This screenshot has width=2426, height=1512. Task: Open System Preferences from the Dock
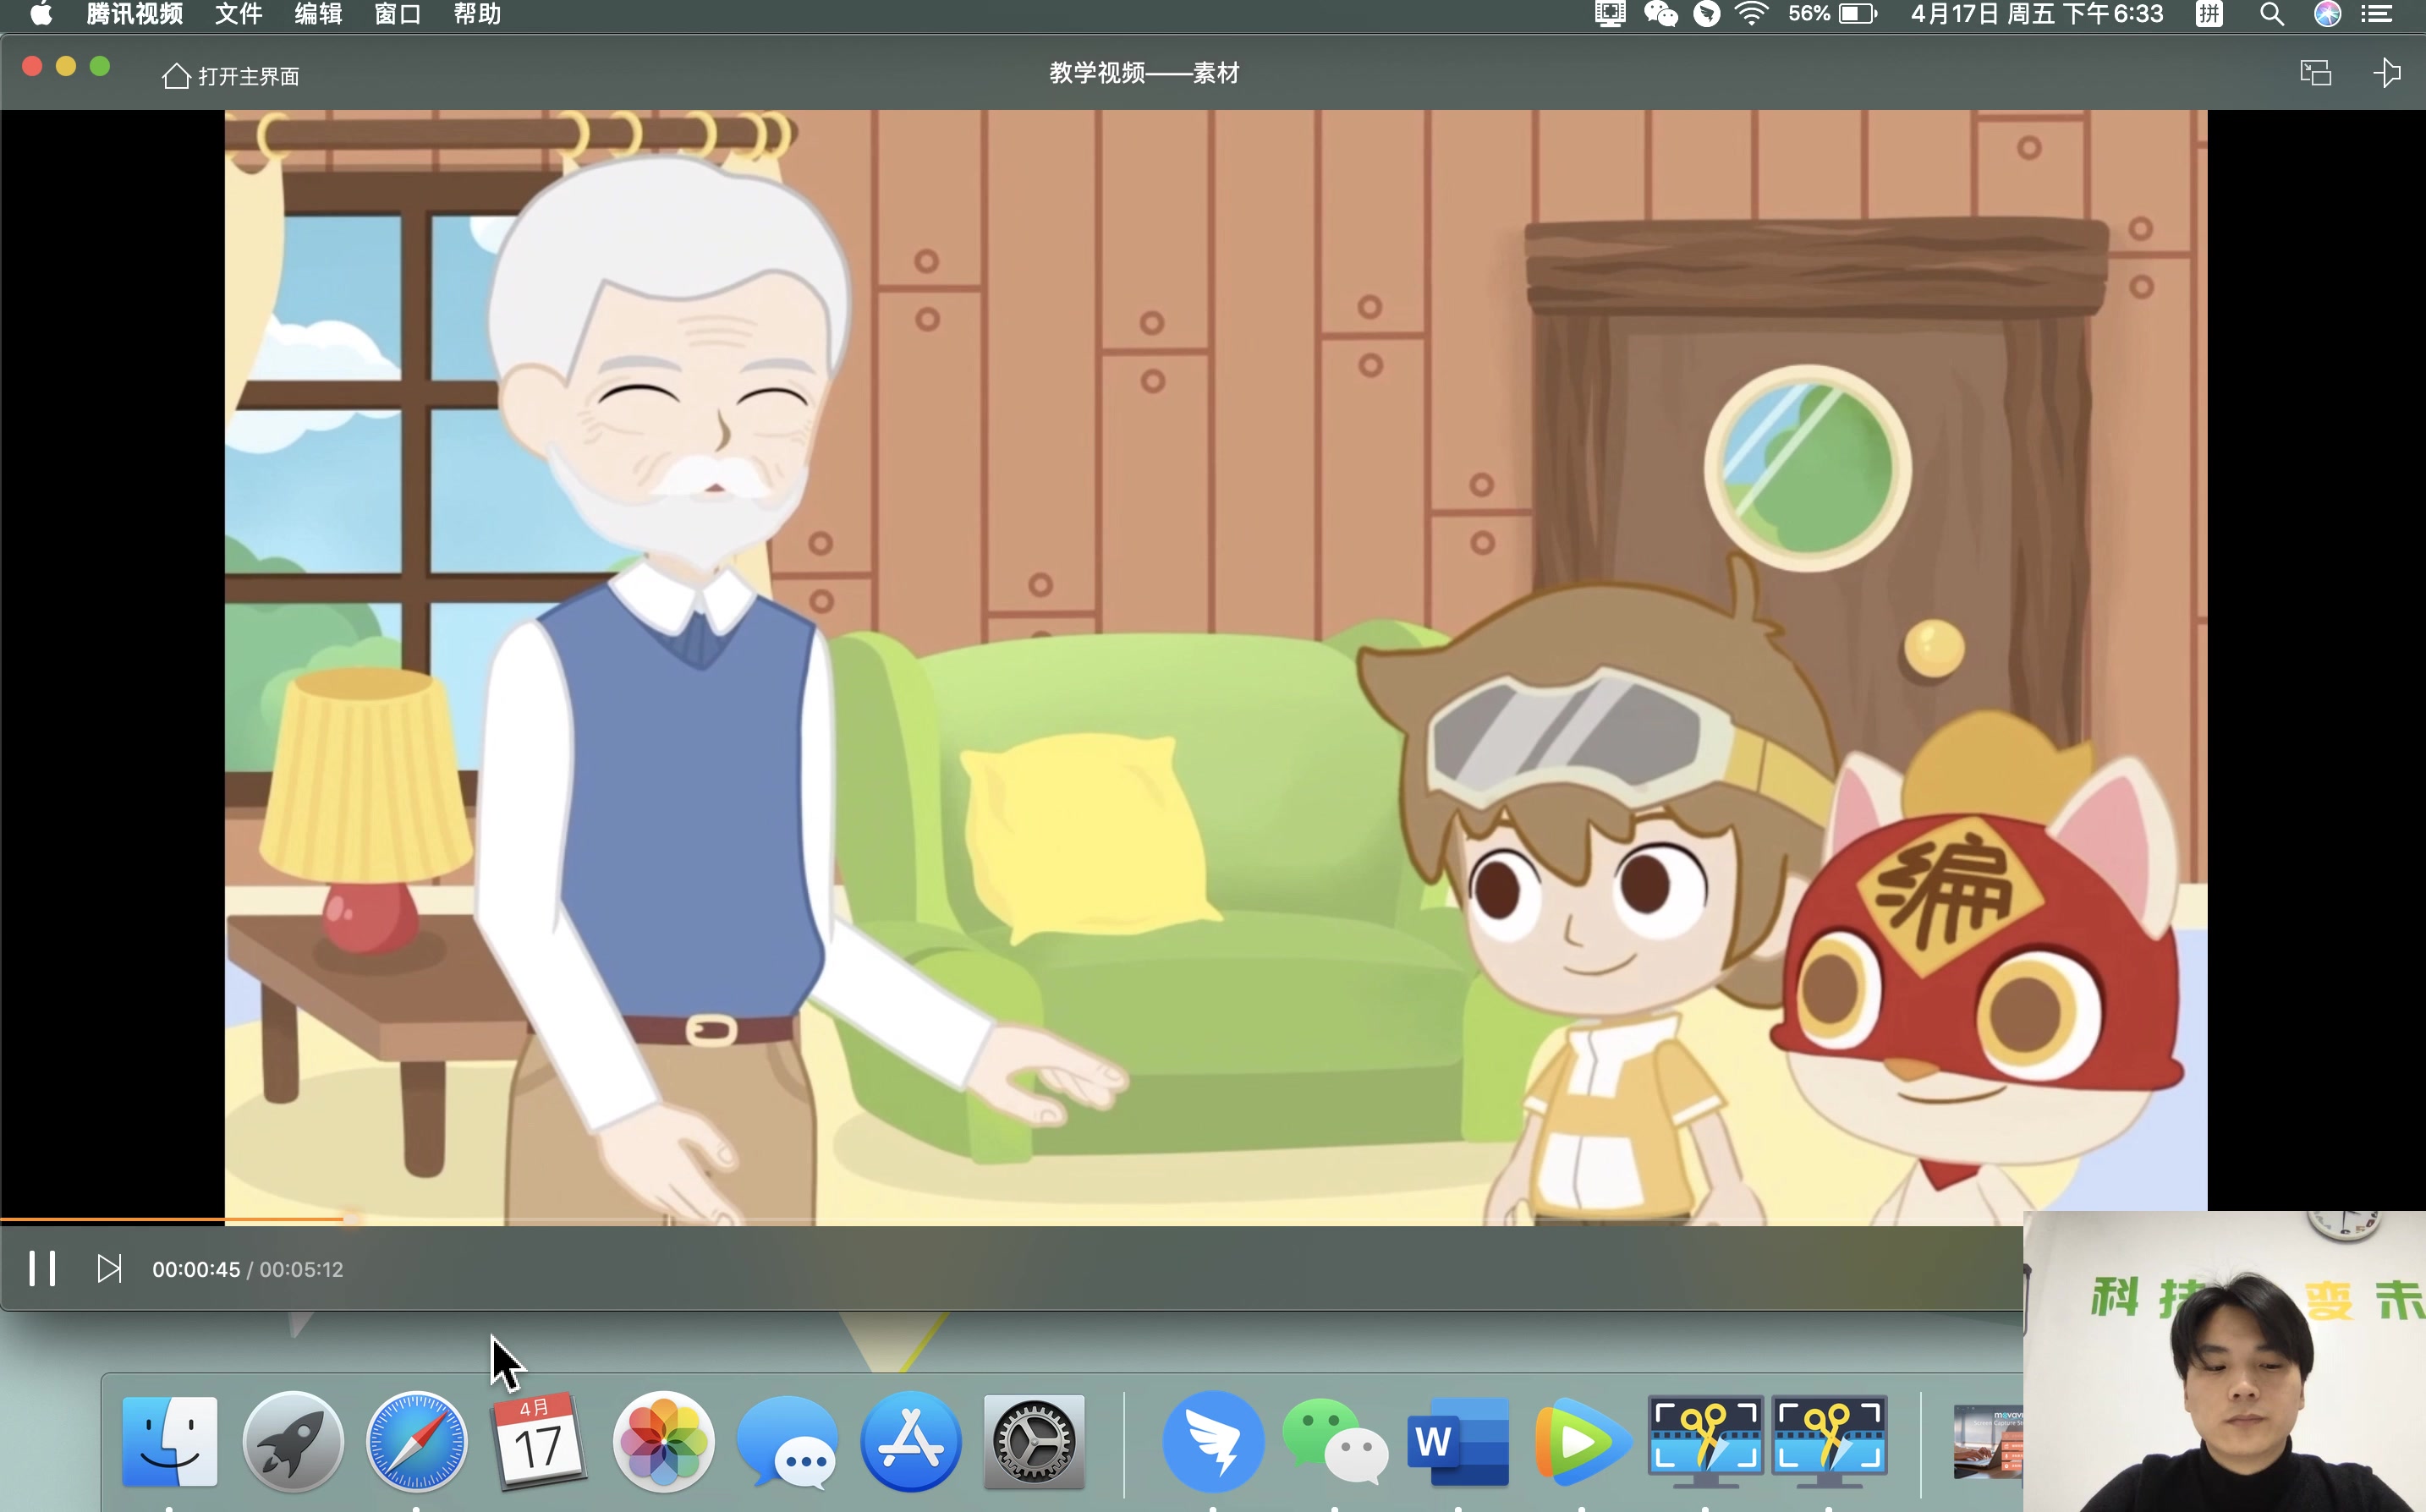coord(1034,1443)
